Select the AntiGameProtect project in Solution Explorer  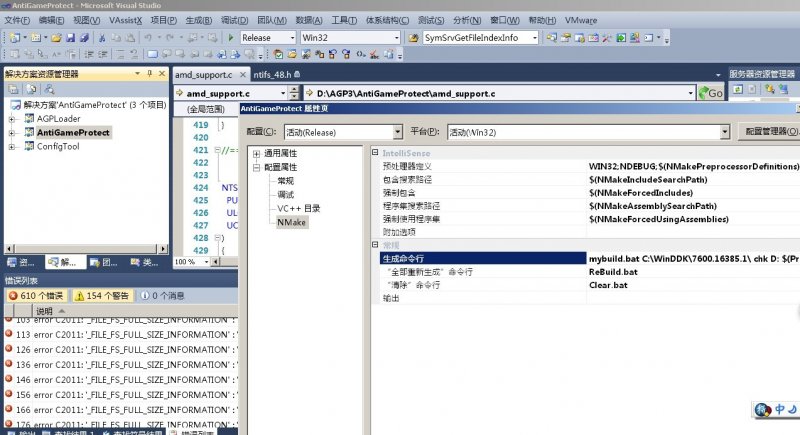click(x=73, y=133)
